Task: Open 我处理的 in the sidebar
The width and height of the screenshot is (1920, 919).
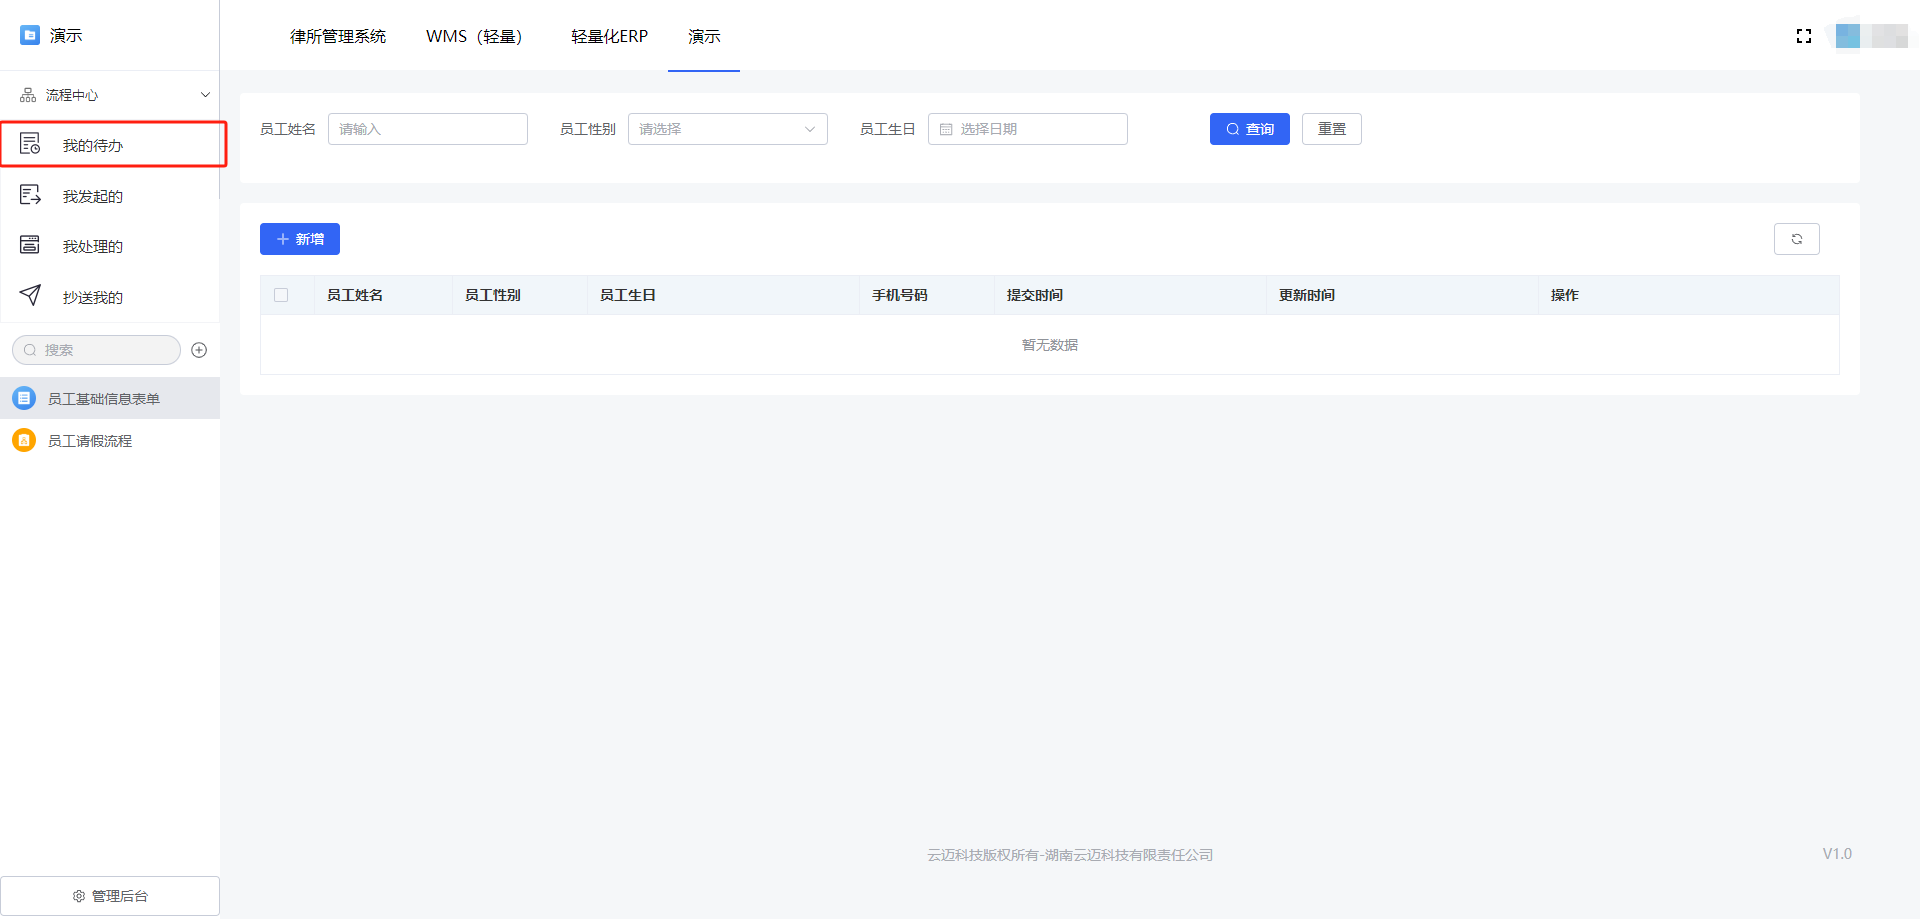Action: [x=92, y=246]
